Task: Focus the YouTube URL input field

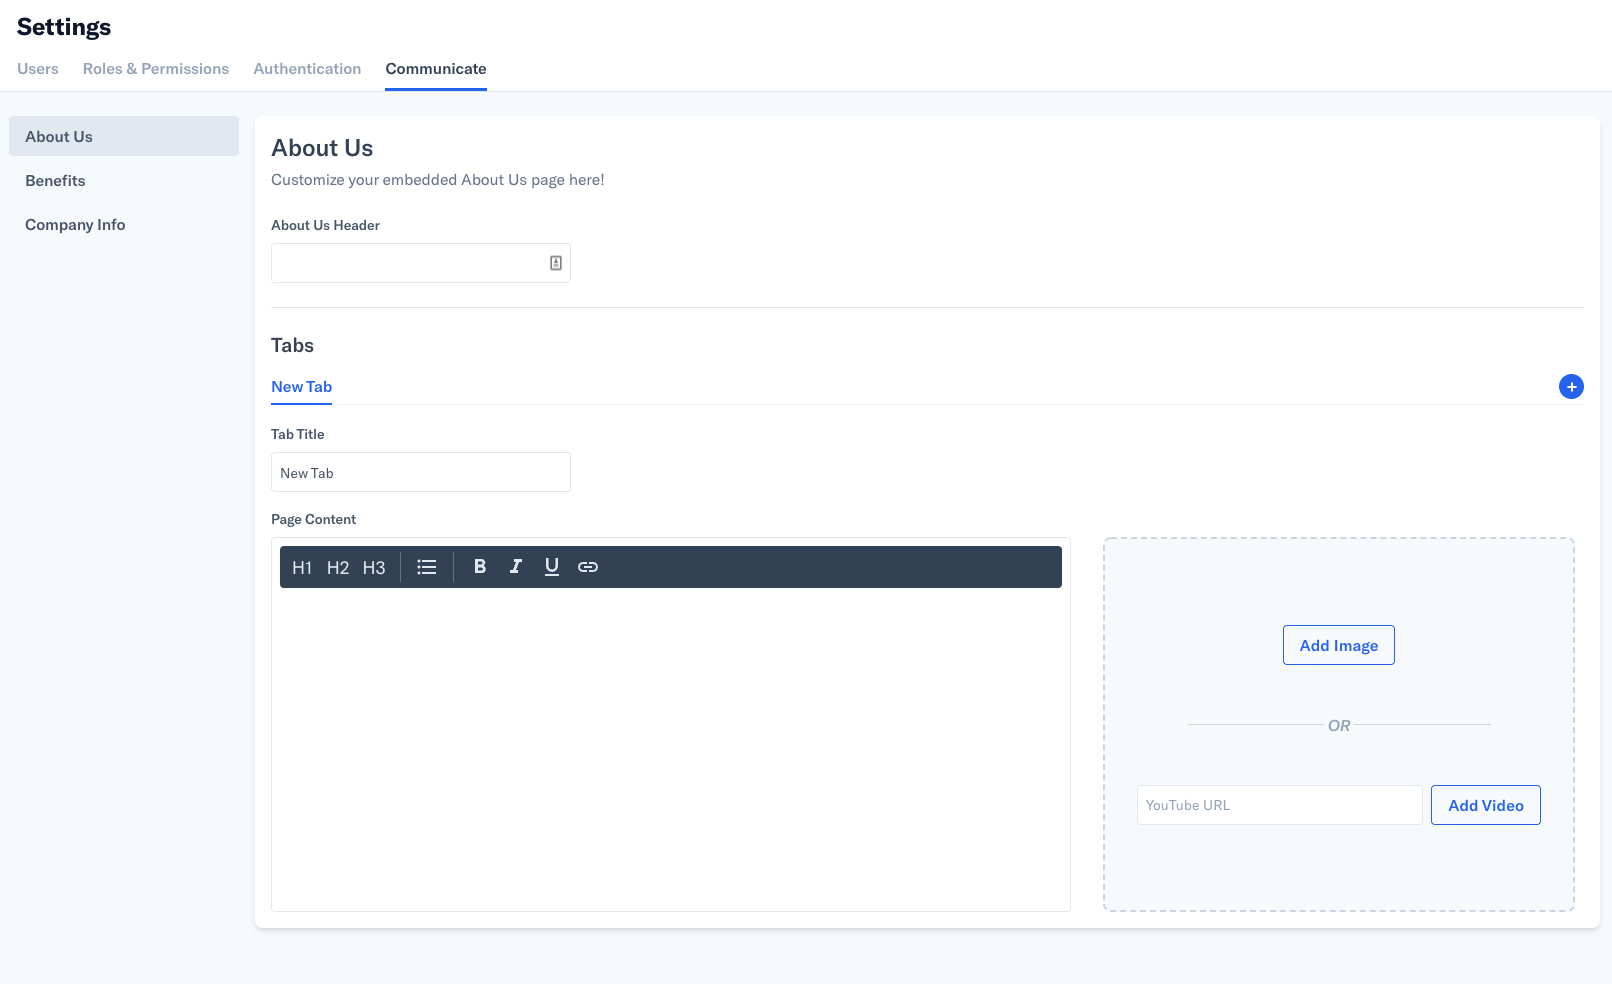Action: click(x=1279, y=805)
